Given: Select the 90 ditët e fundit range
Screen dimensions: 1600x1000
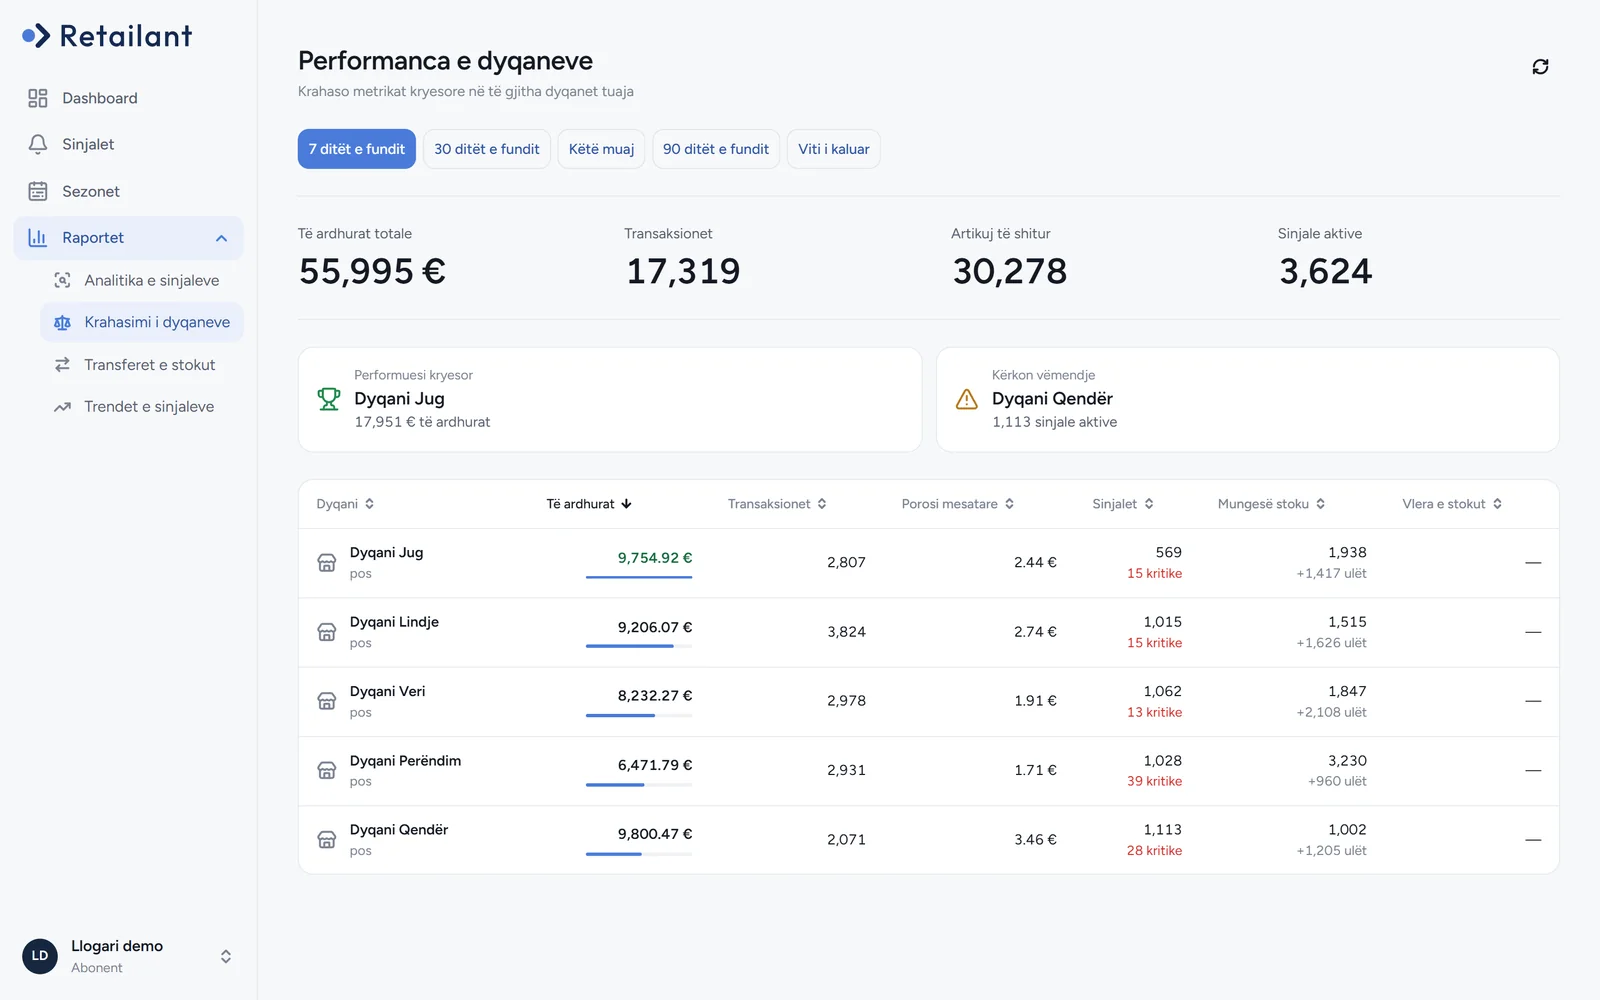Looking at the screenshot, I should 716,149.
